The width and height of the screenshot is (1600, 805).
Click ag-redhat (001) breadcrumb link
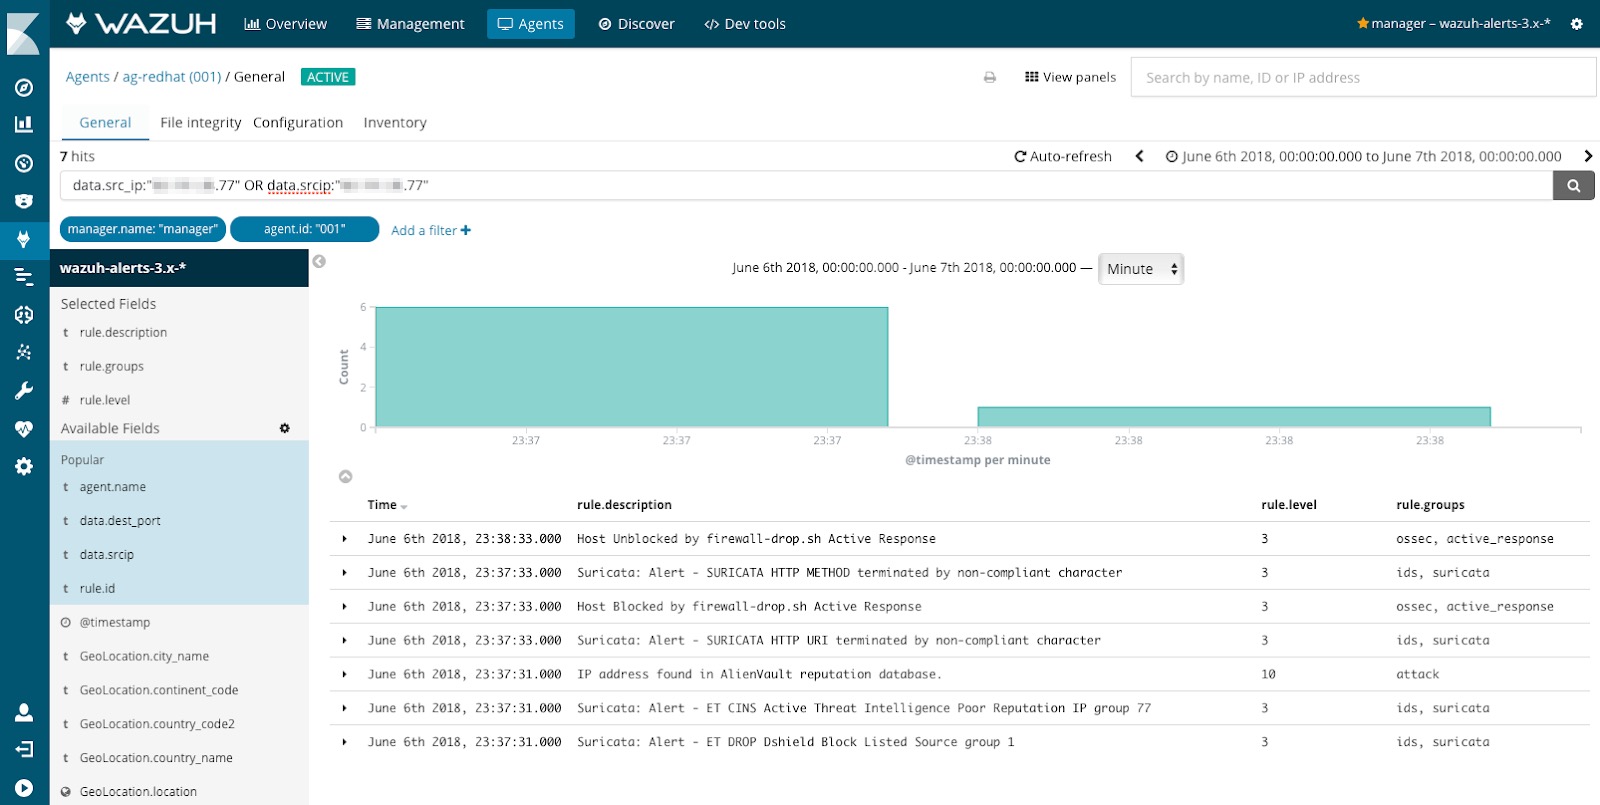pyautogui.click(x=172, y=77)
